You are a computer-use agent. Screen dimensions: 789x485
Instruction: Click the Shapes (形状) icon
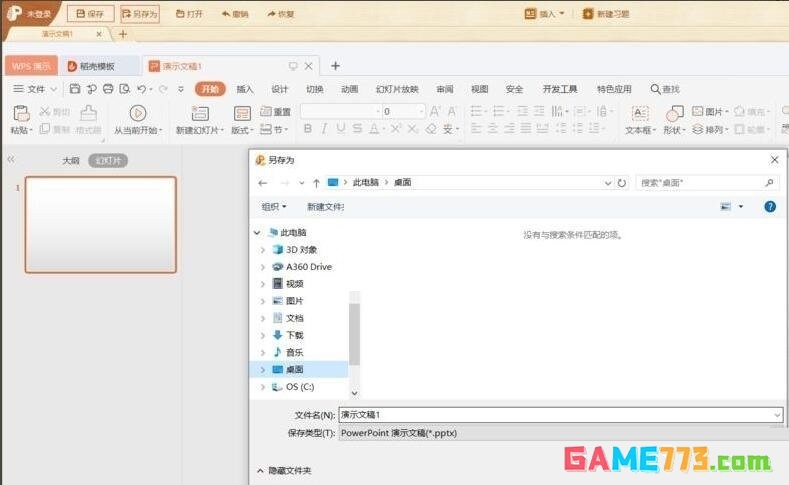click(x=674, y=113)
